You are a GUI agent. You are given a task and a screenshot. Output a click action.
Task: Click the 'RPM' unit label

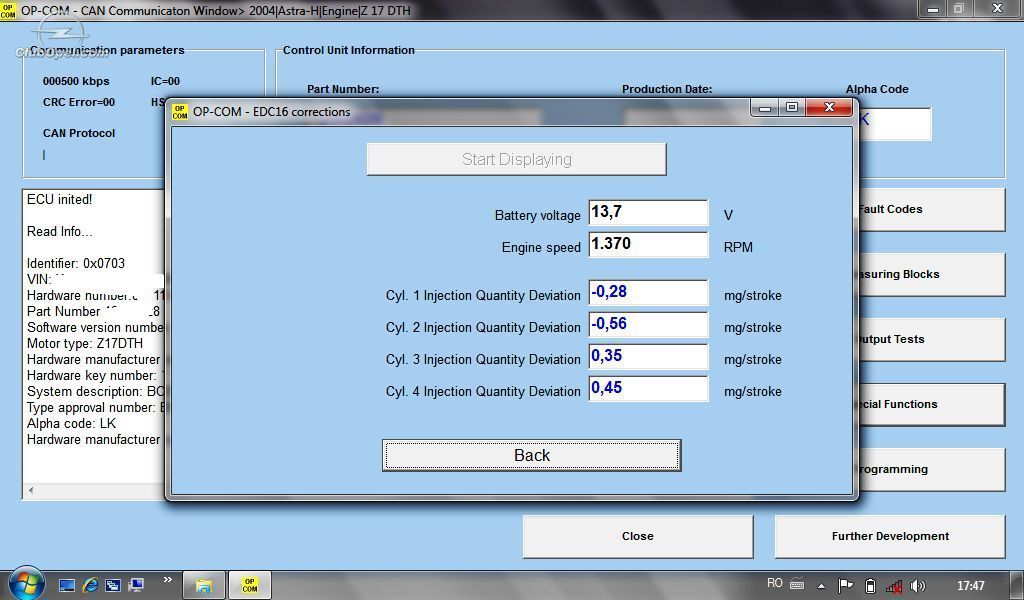[x=738, y=247]
